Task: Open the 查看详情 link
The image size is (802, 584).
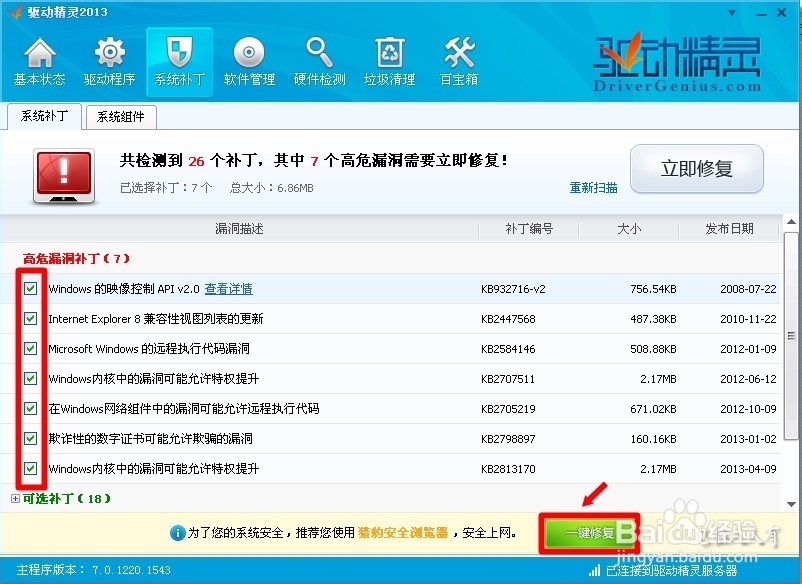Action: tap(229, 289)
